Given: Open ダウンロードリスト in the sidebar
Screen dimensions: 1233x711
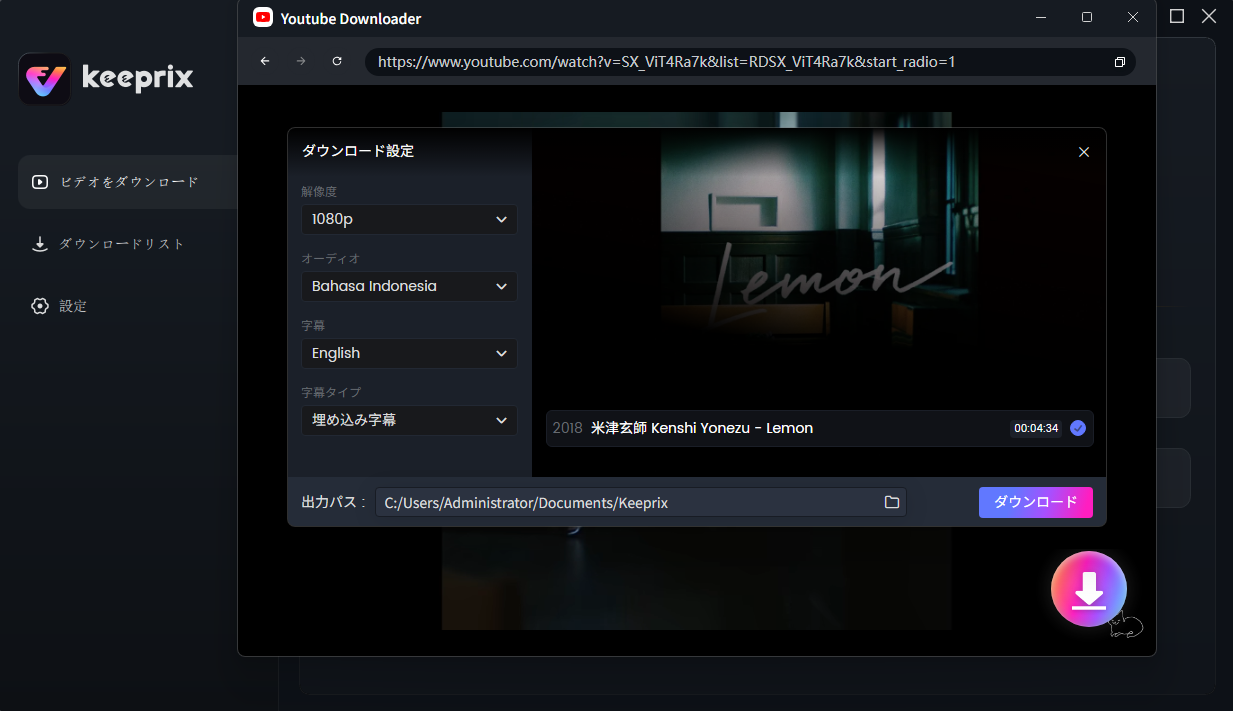Looking at the screenshot, I should point(120,244).
